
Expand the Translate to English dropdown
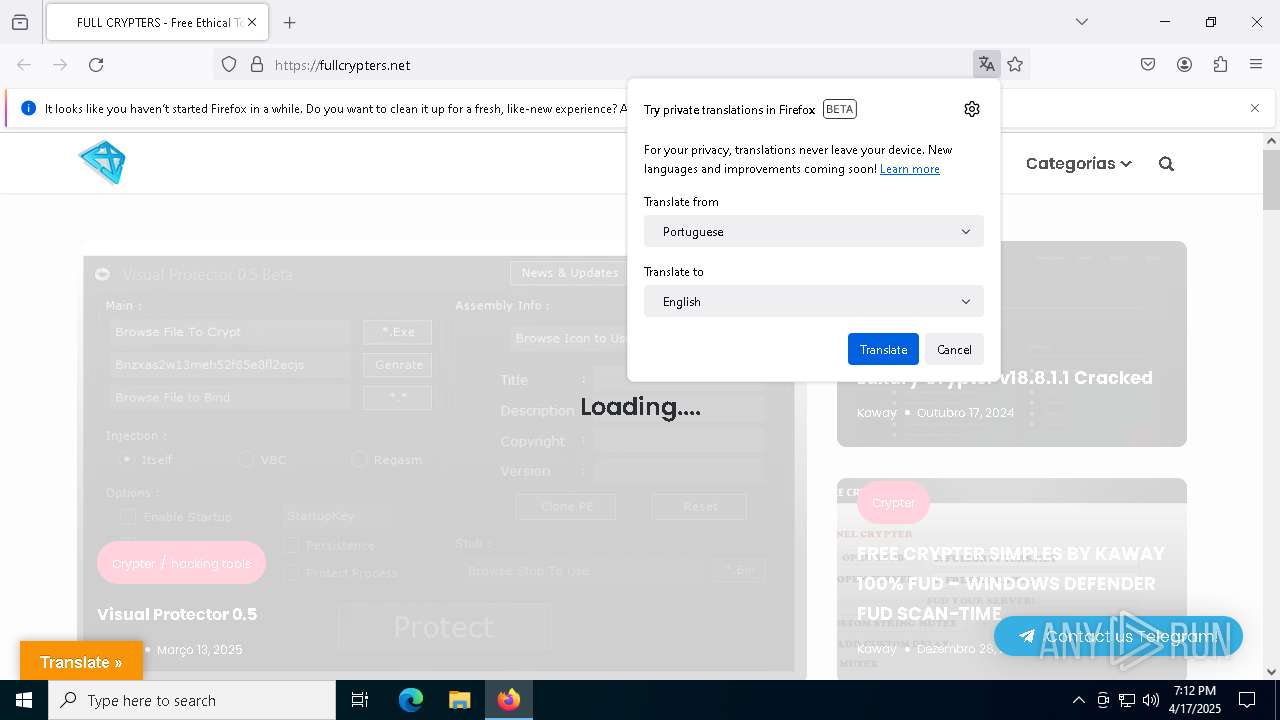(x=814, y=301)
